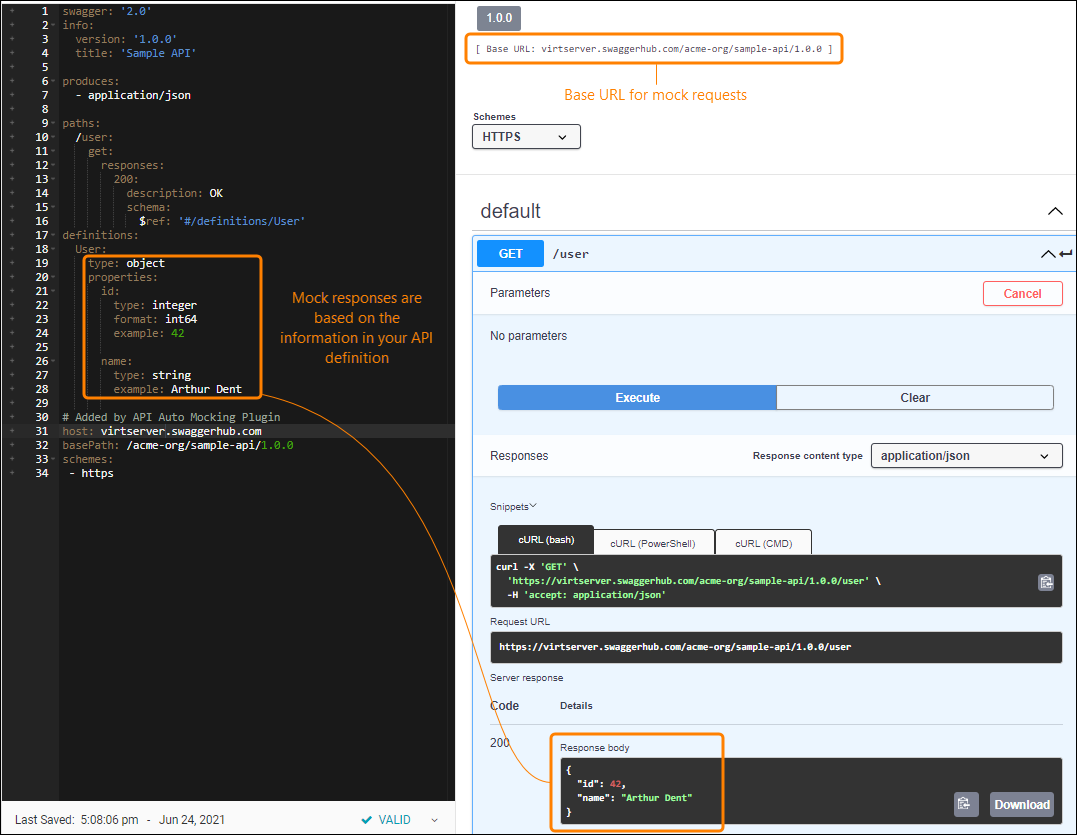This screenshot has width=1077, height=835.
Task: Click the deep-link arrow beside the GET chevron
Action: click(1063, 253)
